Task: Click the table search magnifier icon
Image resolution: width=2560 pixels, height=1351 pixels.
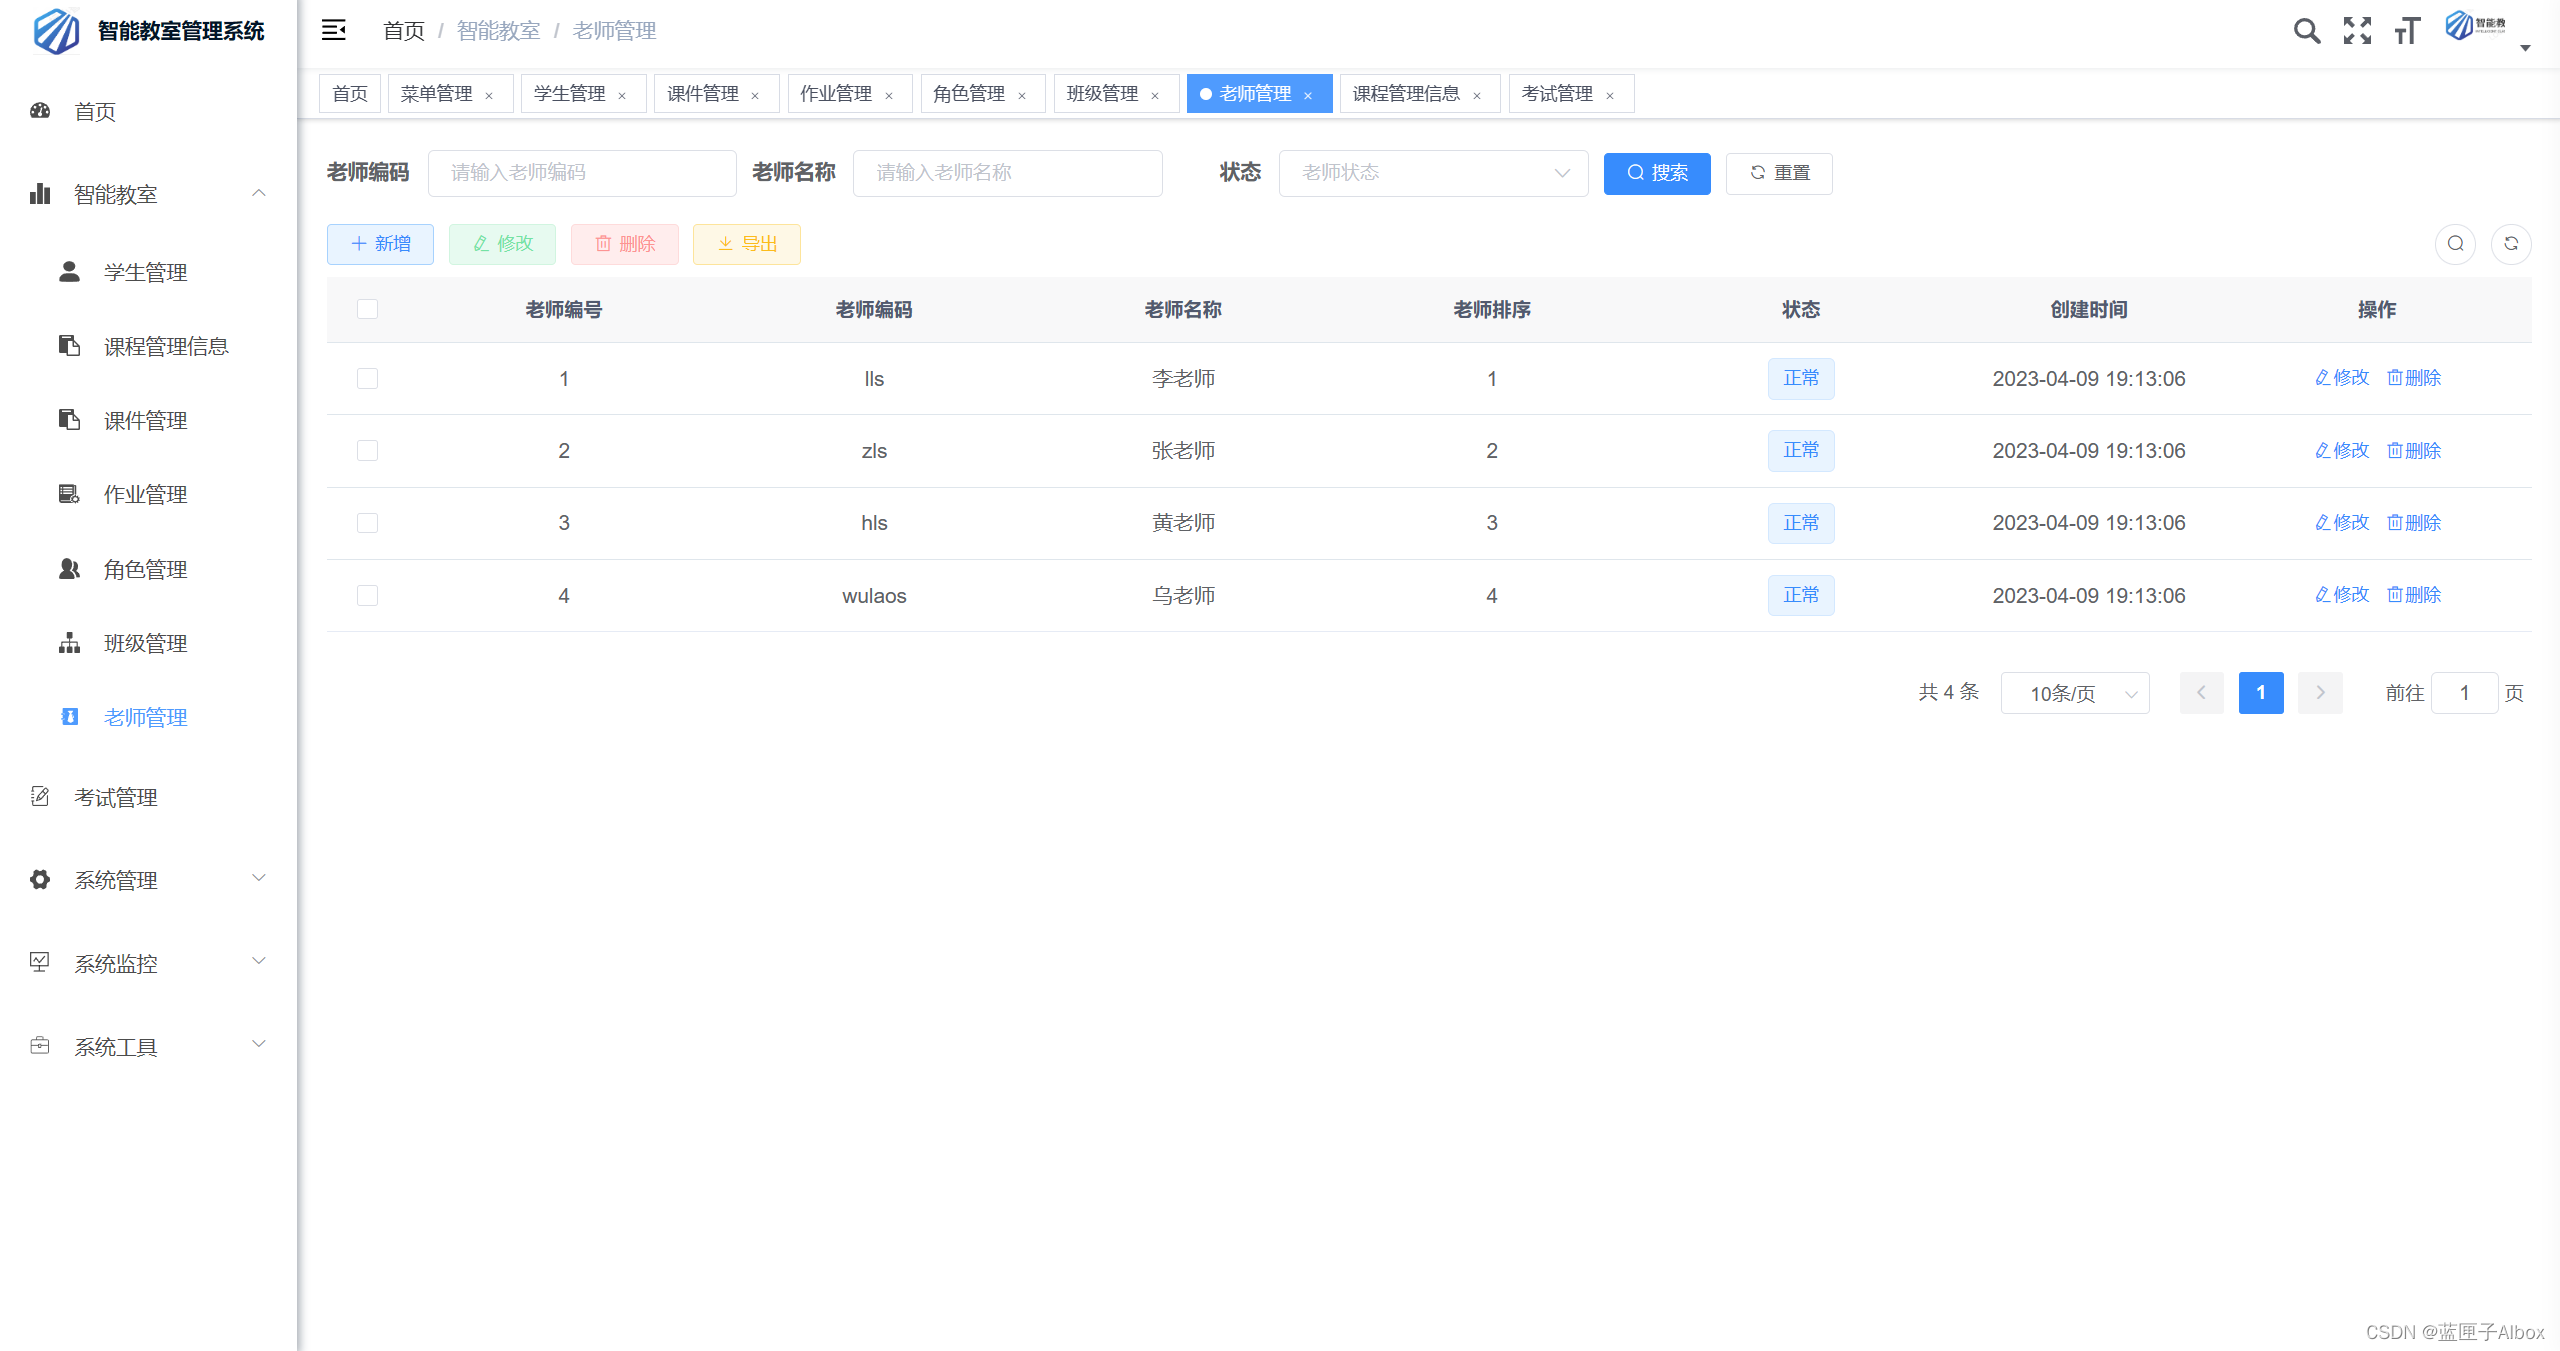Action: point(2455,243)
